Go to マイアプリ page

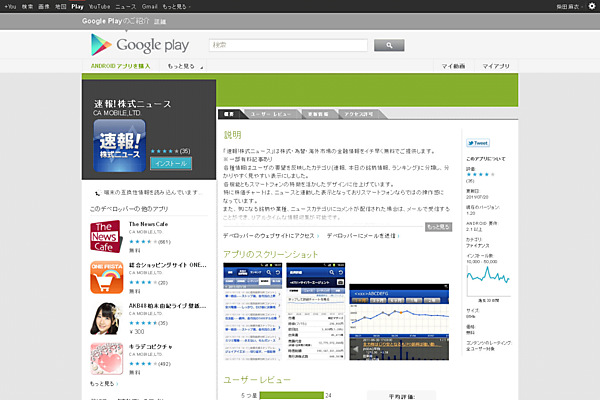(x=495, y=66)
